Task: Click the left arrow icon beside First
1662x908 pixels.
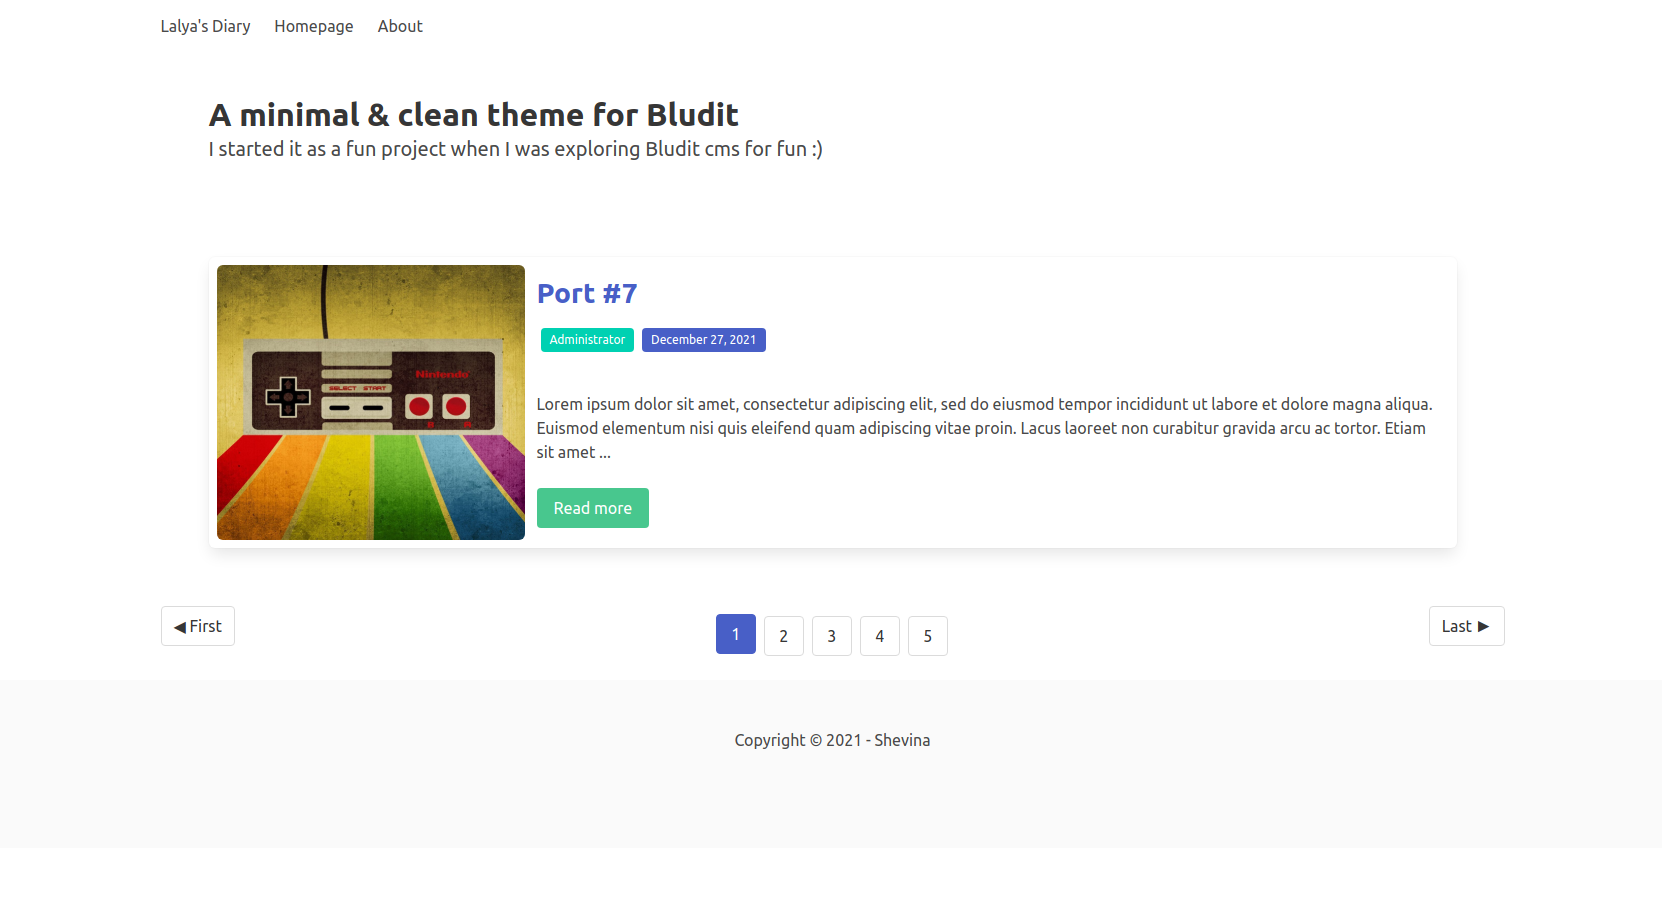Action: 180,627
